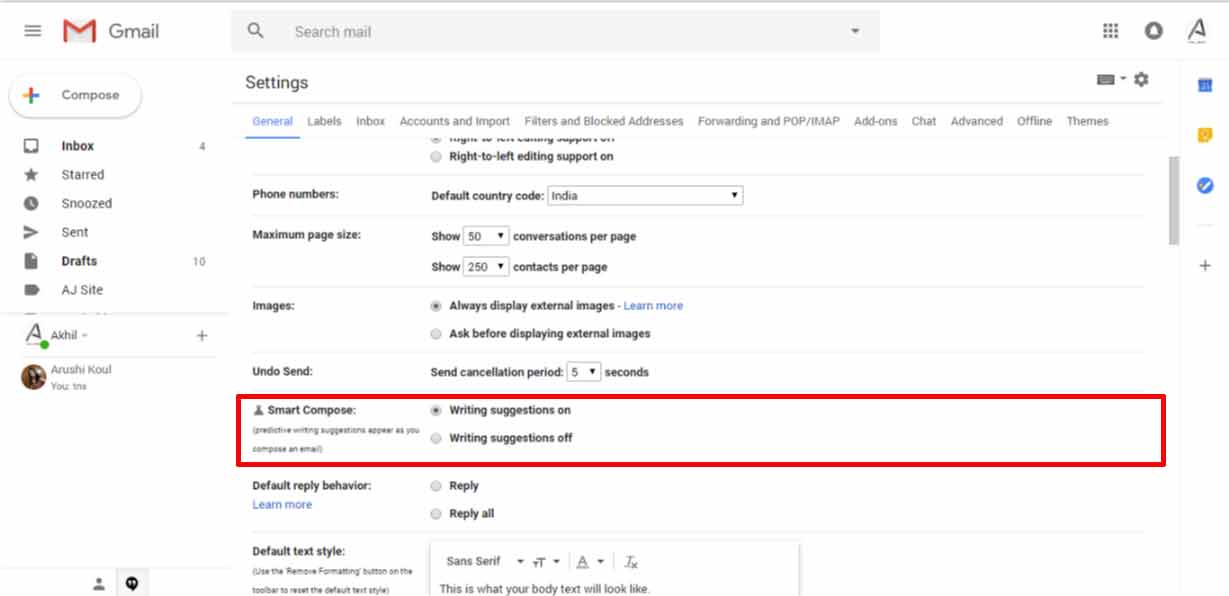Switch to the Add-ons tab
1229x596 pixels.
876,121
